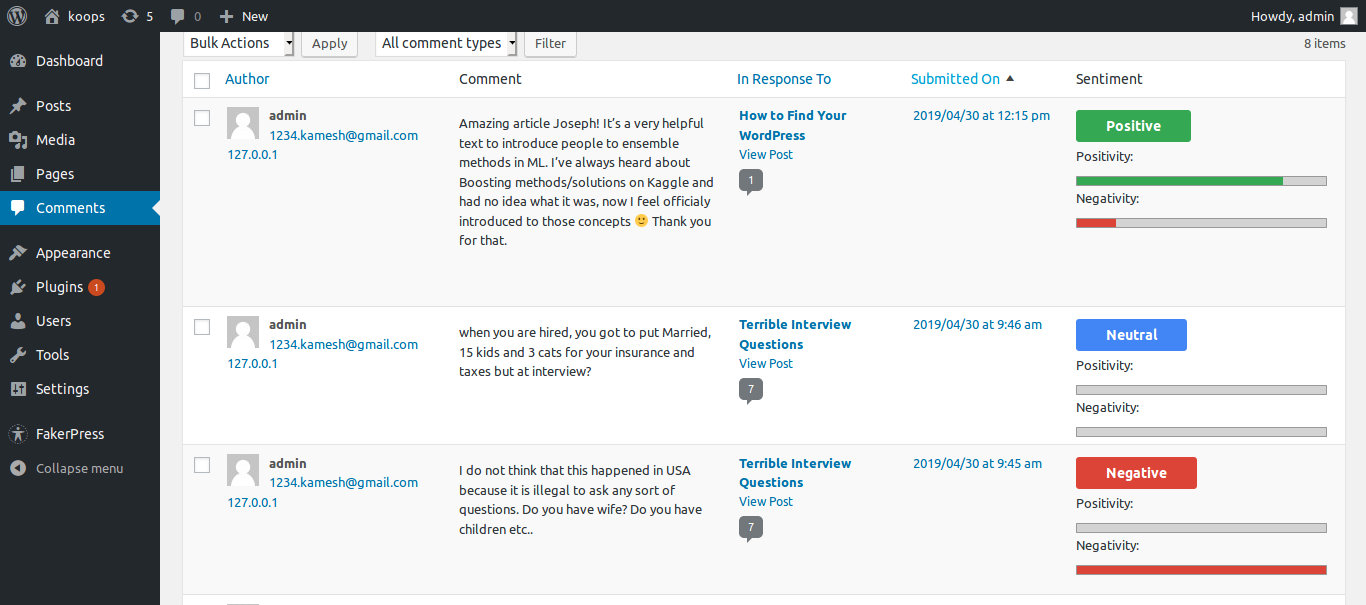Check the 'I do not think' comment
Viewport: 1366px width, 605px height.
[x=202, y=465]
